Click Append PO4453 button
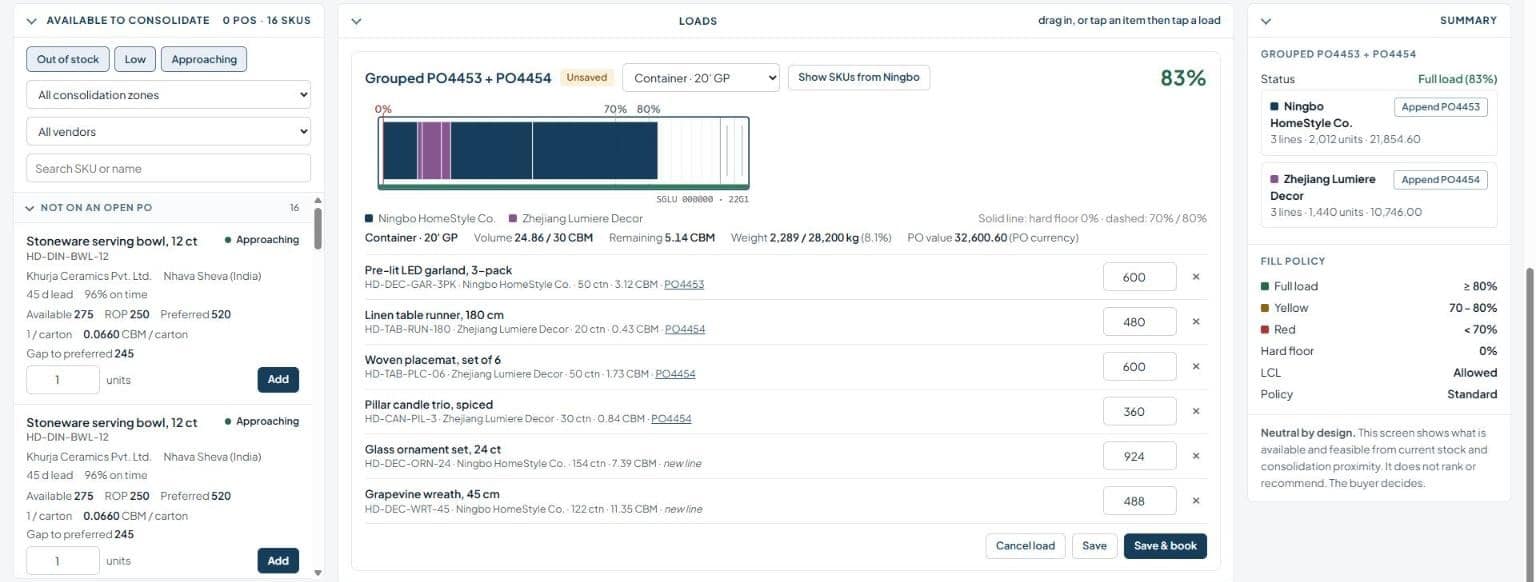Image resolution: width=1536 pixels, height=582 pixels. (x=1440, y=107)
